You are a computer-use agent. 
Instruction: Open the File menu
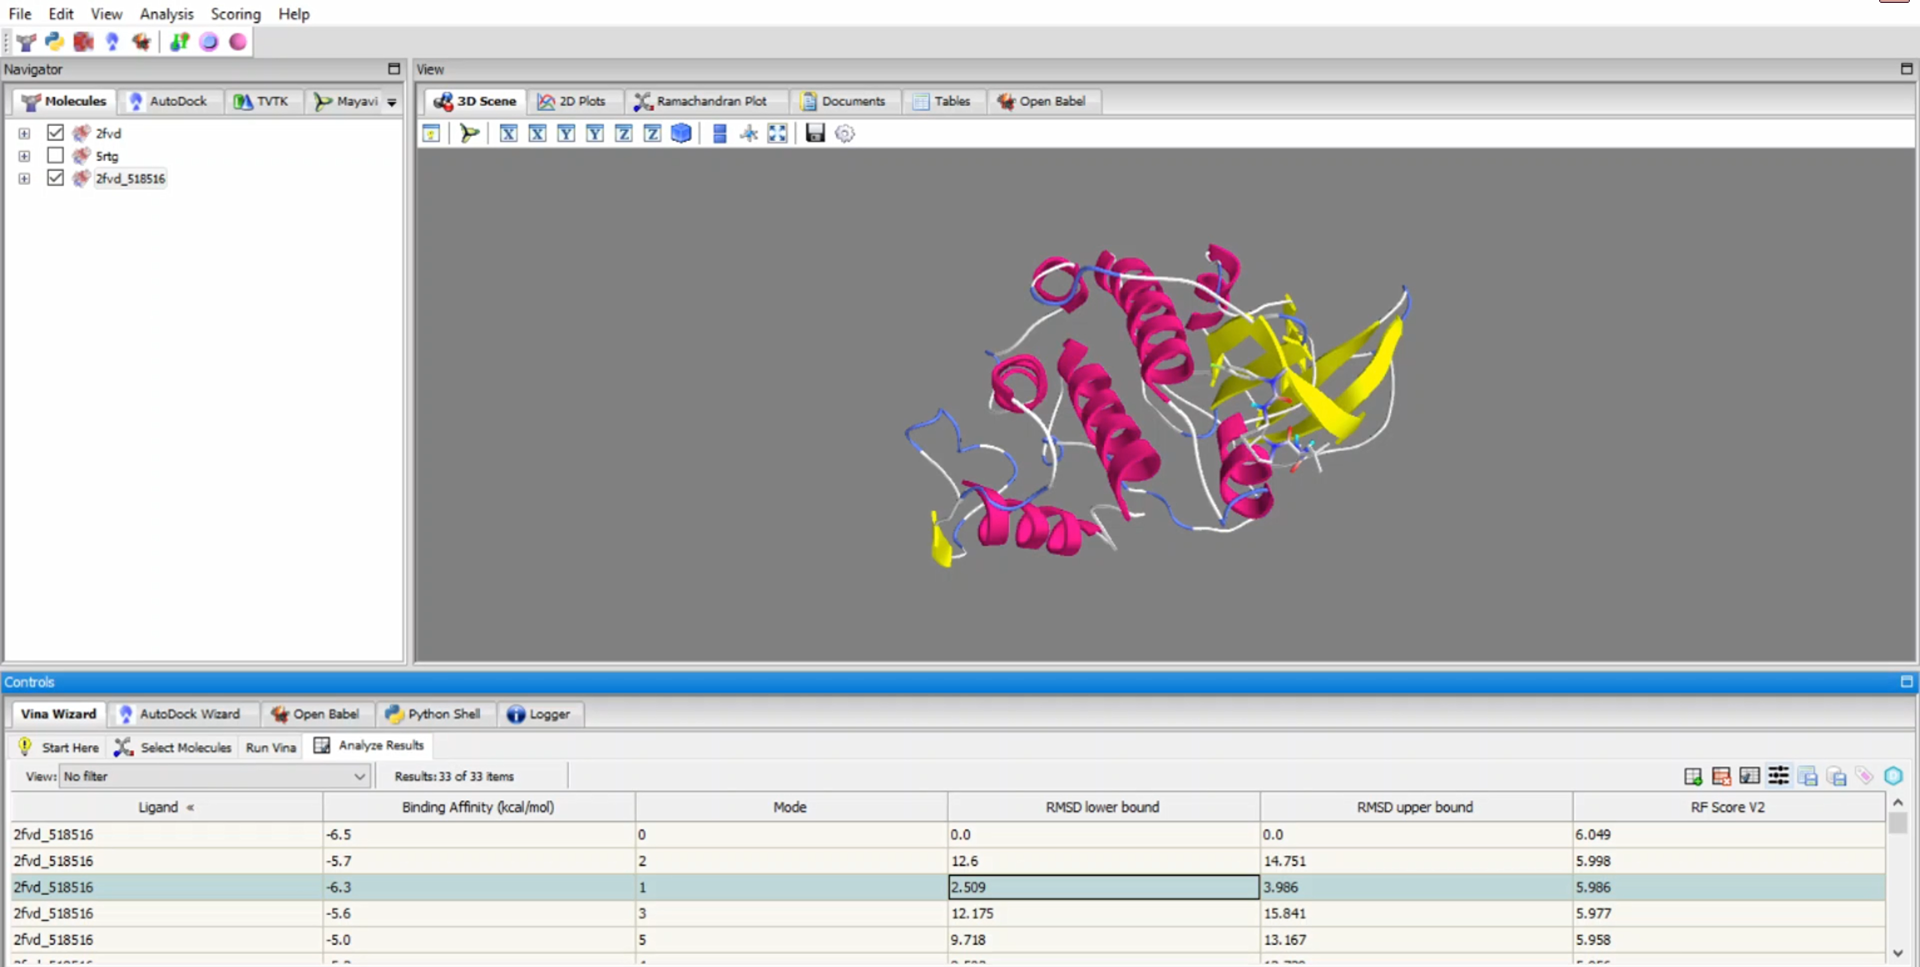20,14
